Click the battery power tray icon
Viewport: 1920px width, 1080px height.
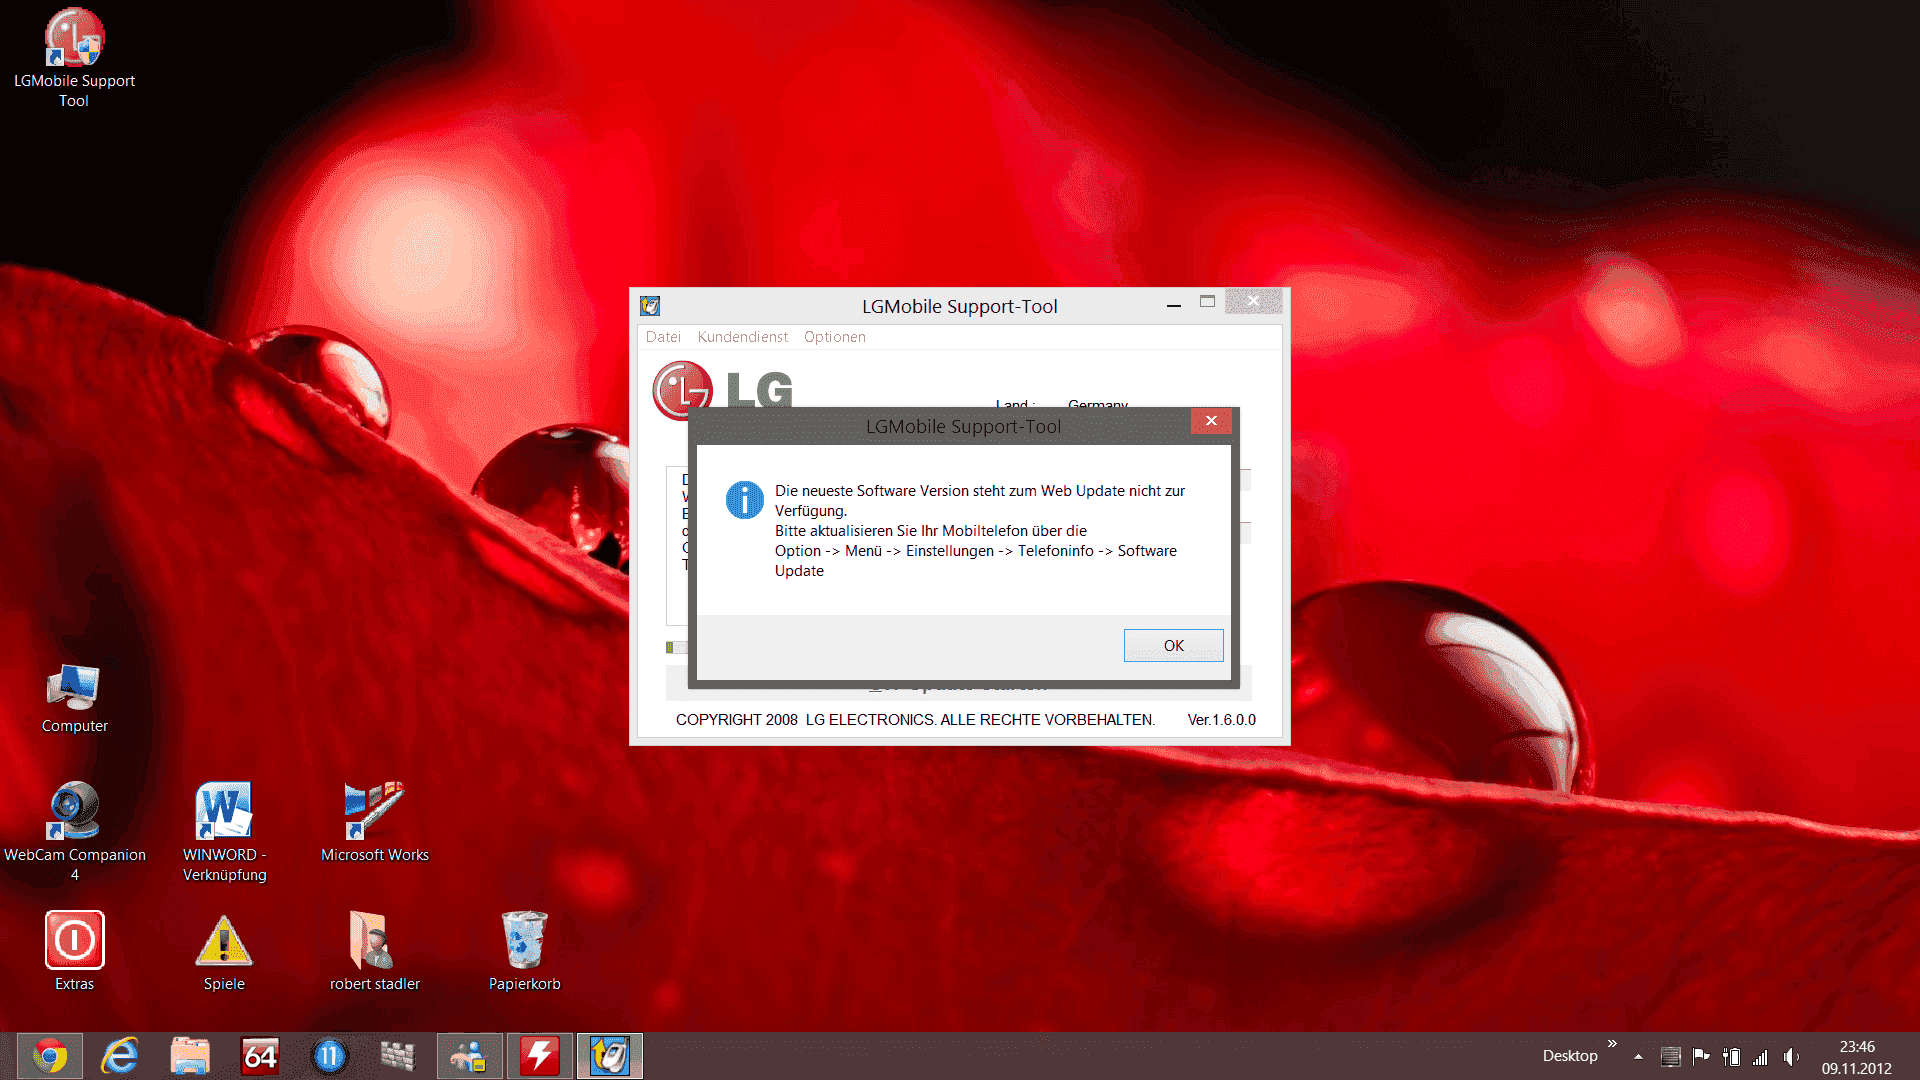click(x=1731, y=1057)
